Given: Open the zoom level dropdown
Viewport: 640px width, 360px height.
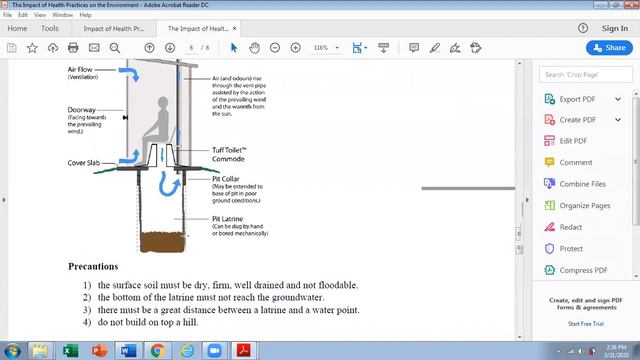Looking at the screenshot, I should coord(337,48).
